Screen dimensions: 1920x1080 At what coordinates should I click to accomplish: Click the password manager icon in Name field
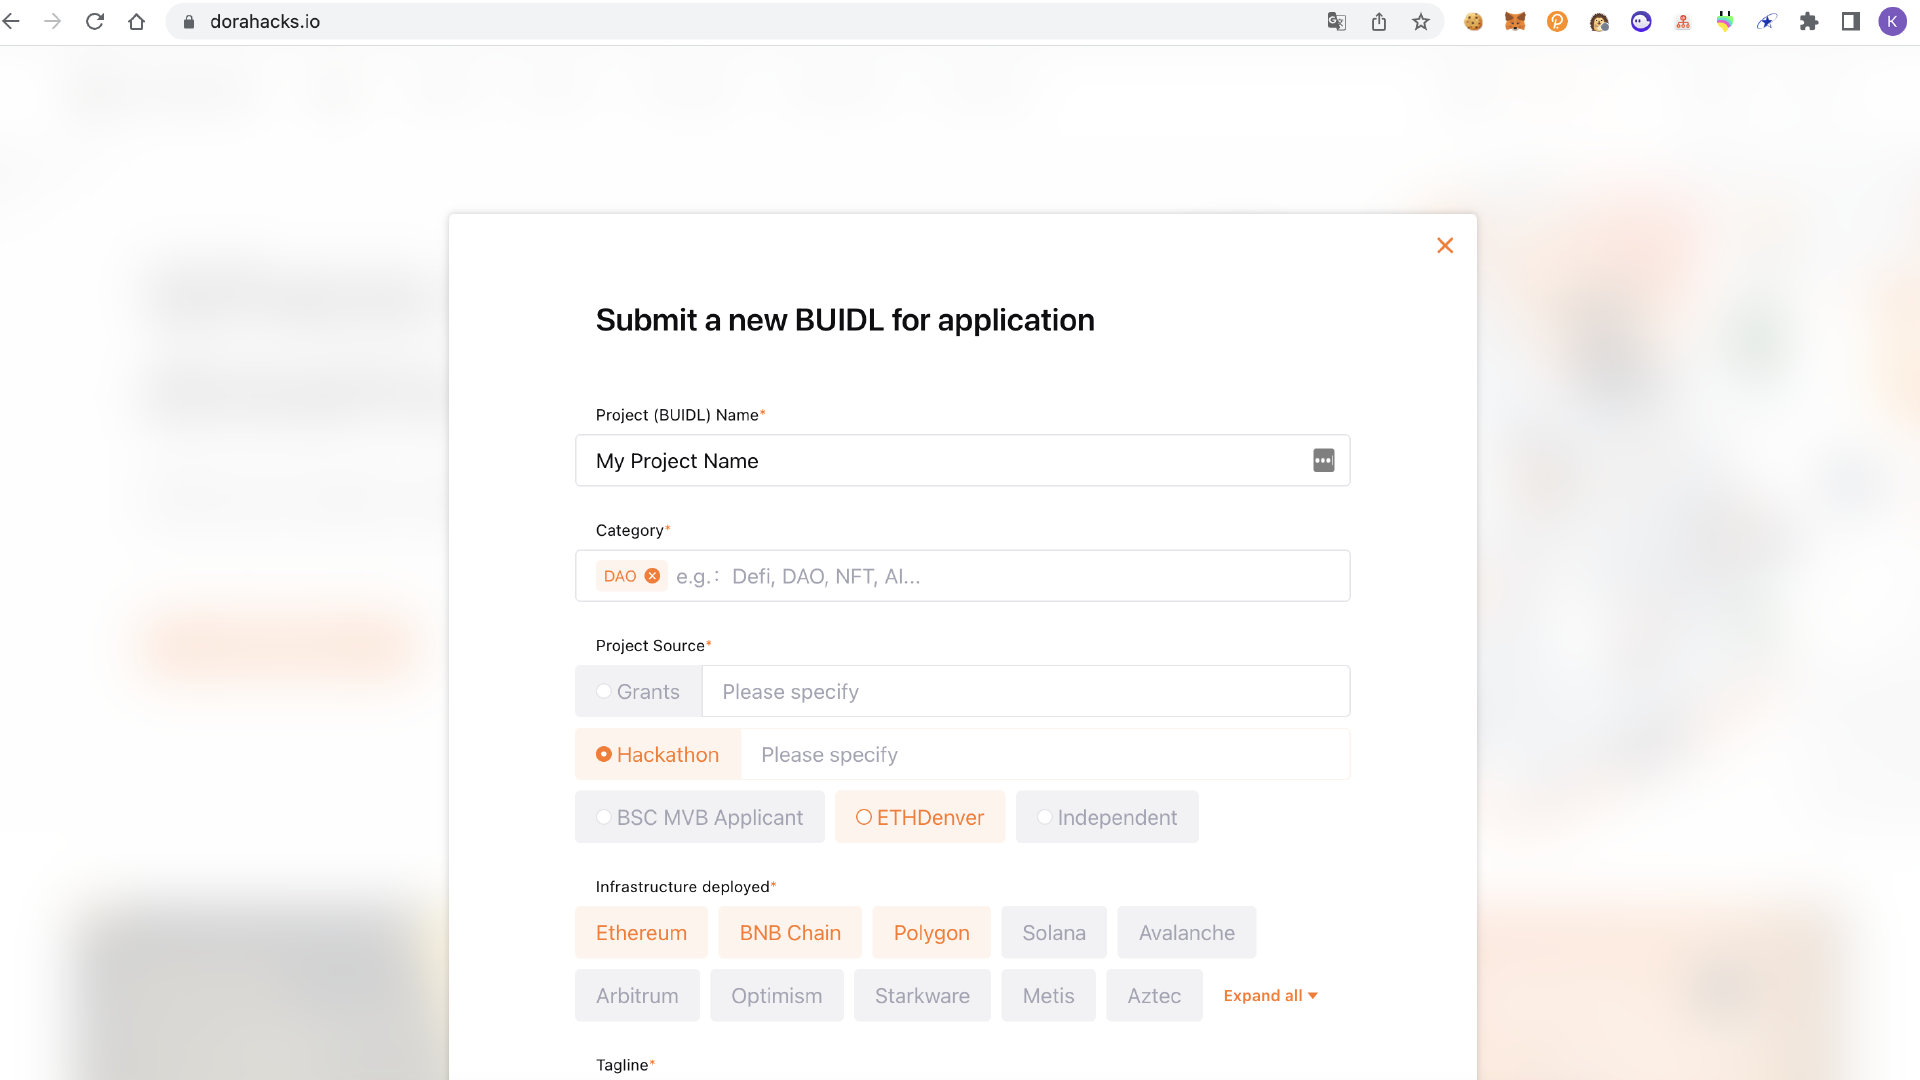coord(1323,461)
